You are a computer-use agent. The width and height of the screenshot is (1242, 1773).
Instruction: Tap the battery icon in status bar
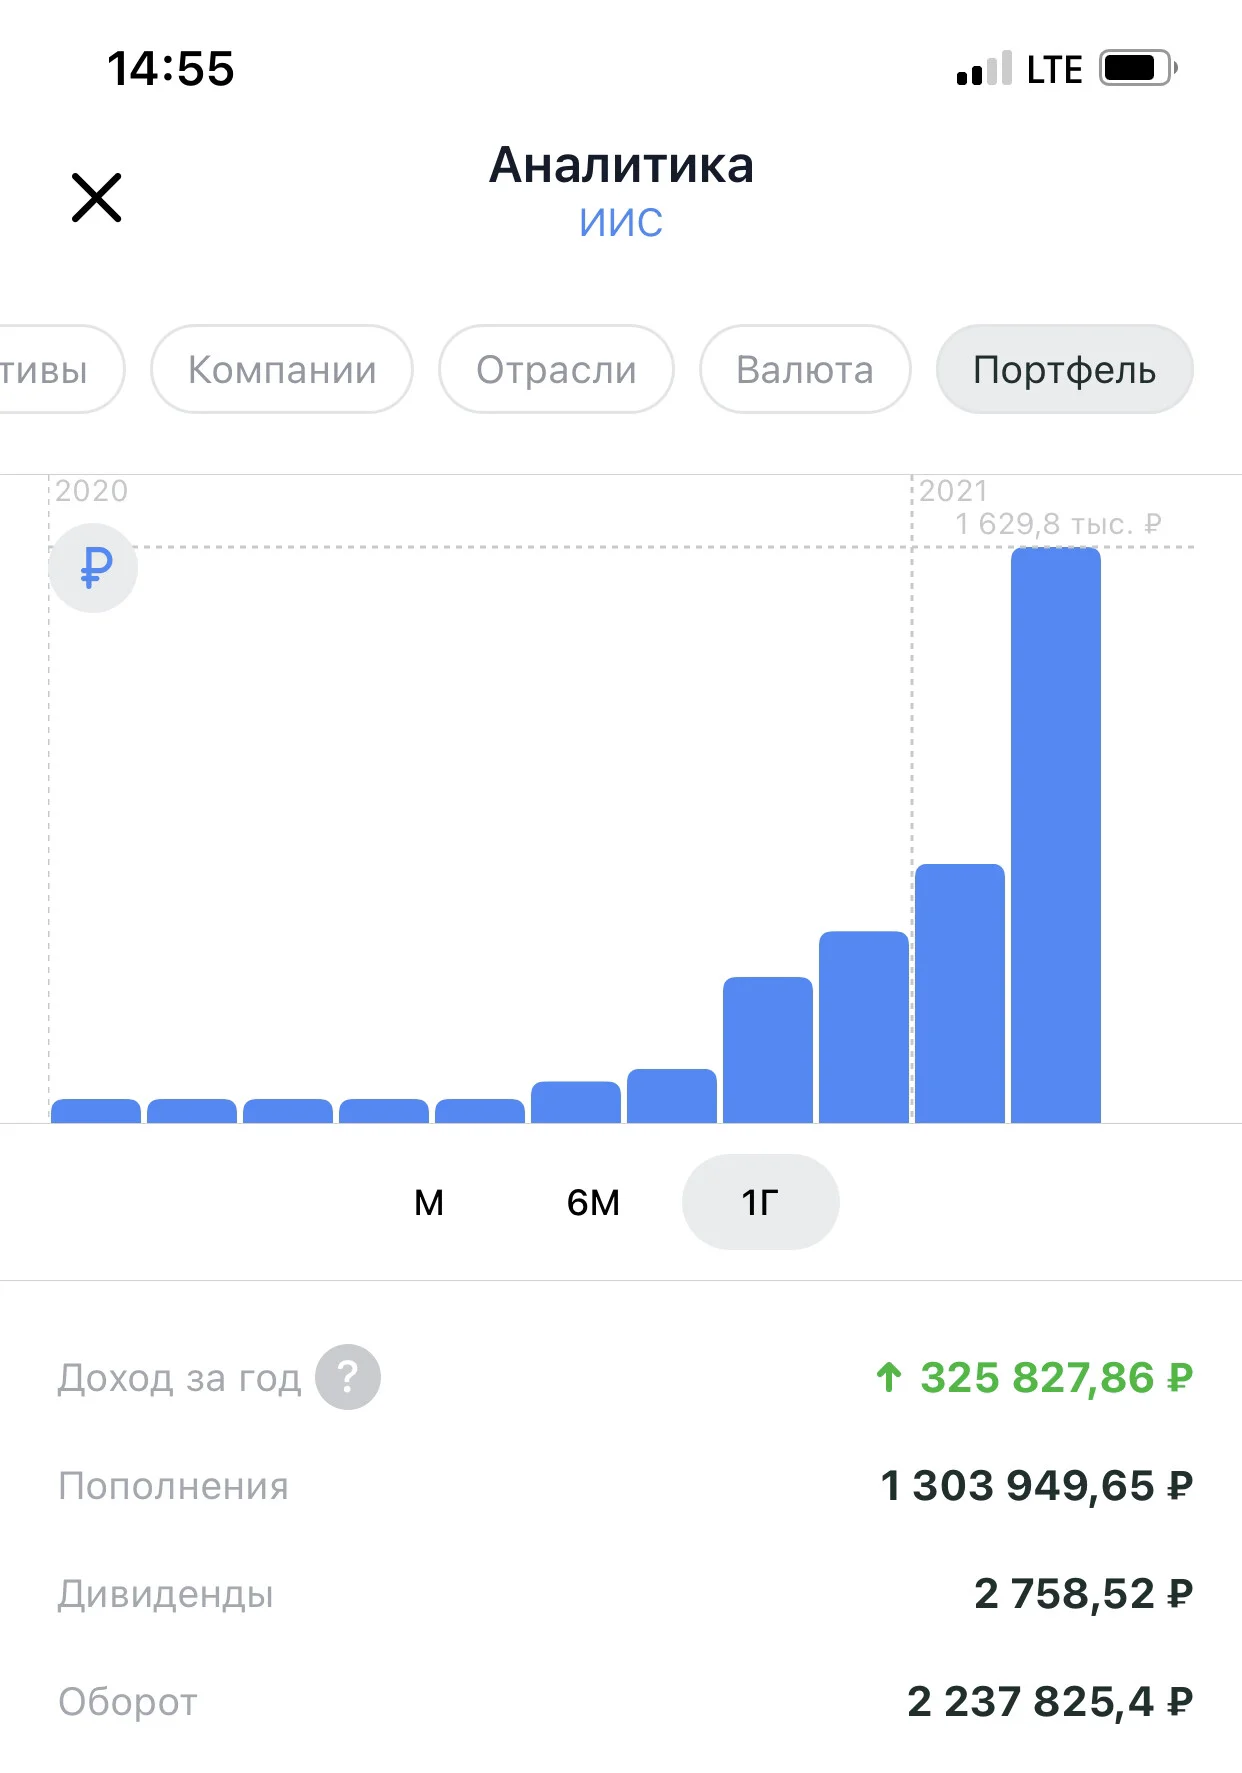coord(1138,68)
